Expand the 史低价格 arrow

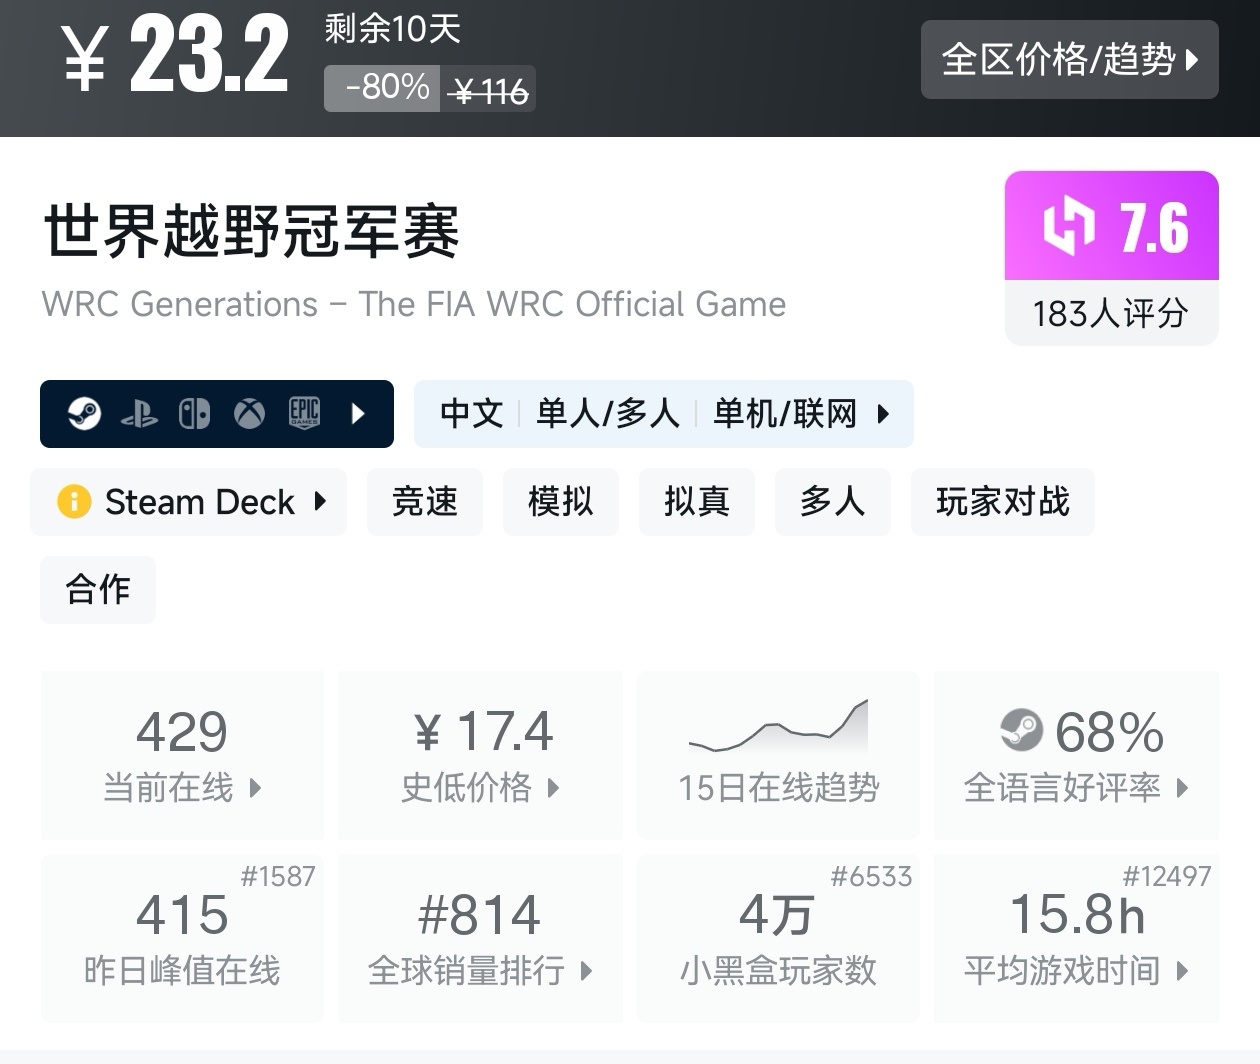pyautogui.click(x=553, y=788)
